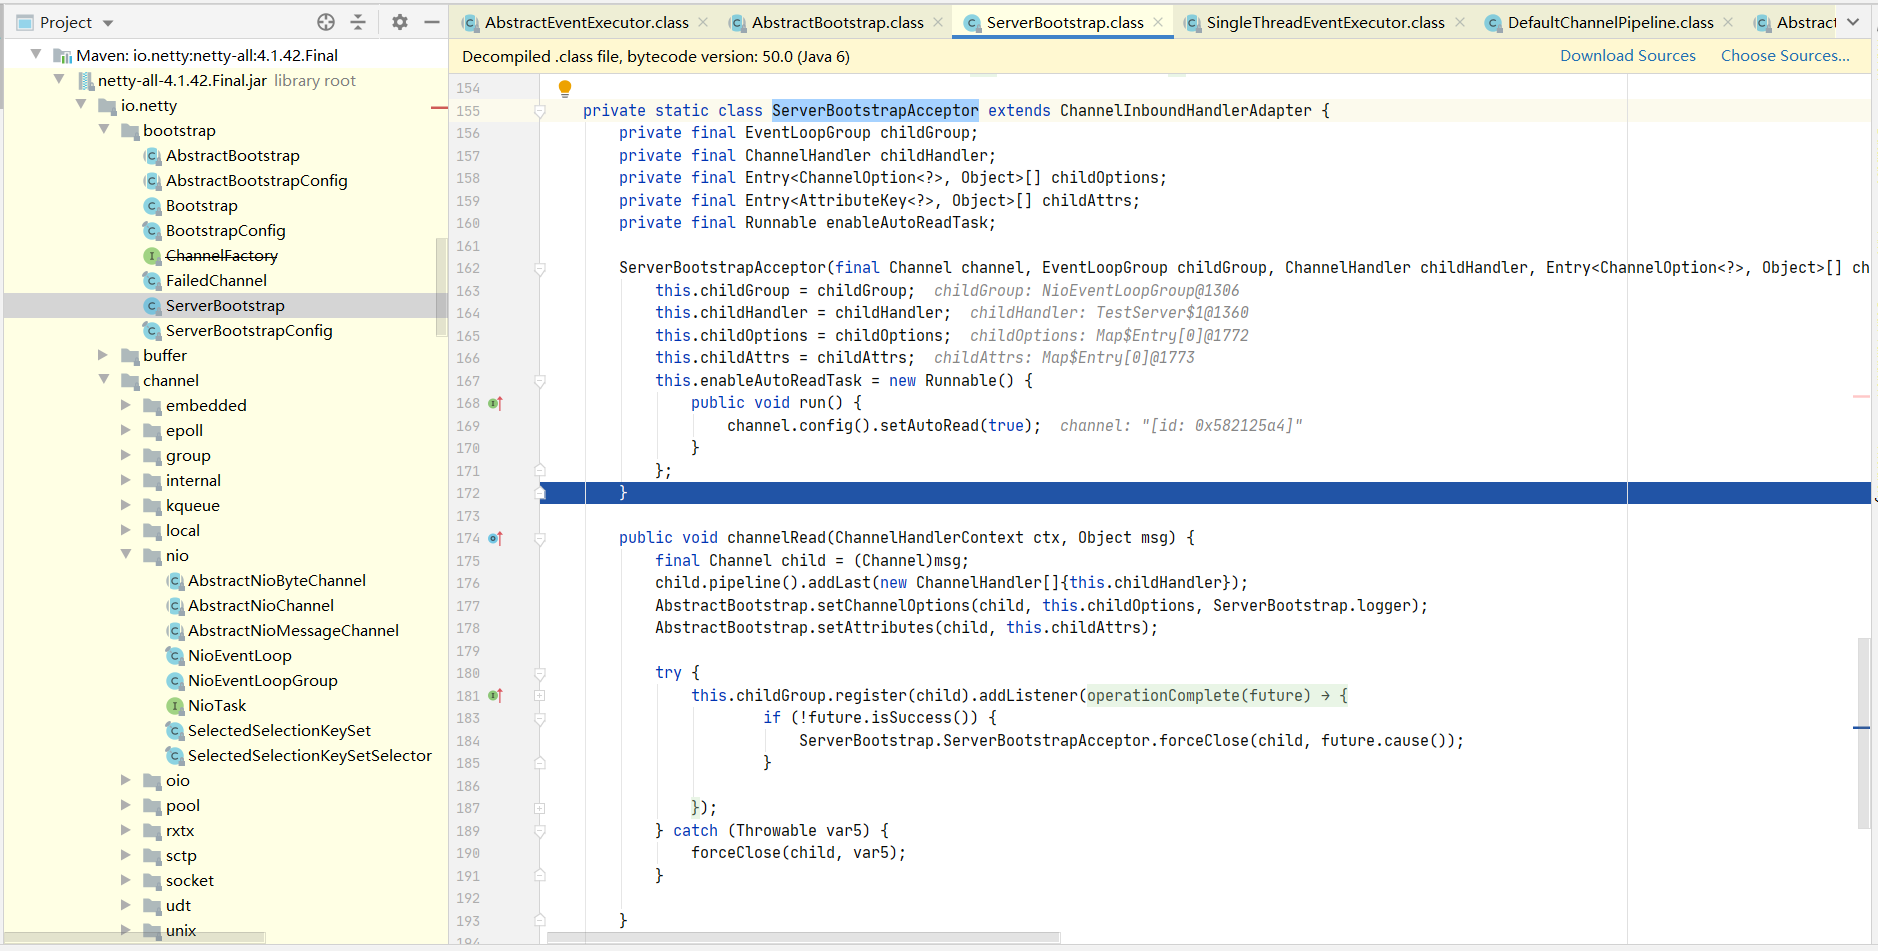Viewport: 1878px width, 951px height.
Task: Expand folded lambda at line 181
Action: pyautogui.click(x=540, y=695)
